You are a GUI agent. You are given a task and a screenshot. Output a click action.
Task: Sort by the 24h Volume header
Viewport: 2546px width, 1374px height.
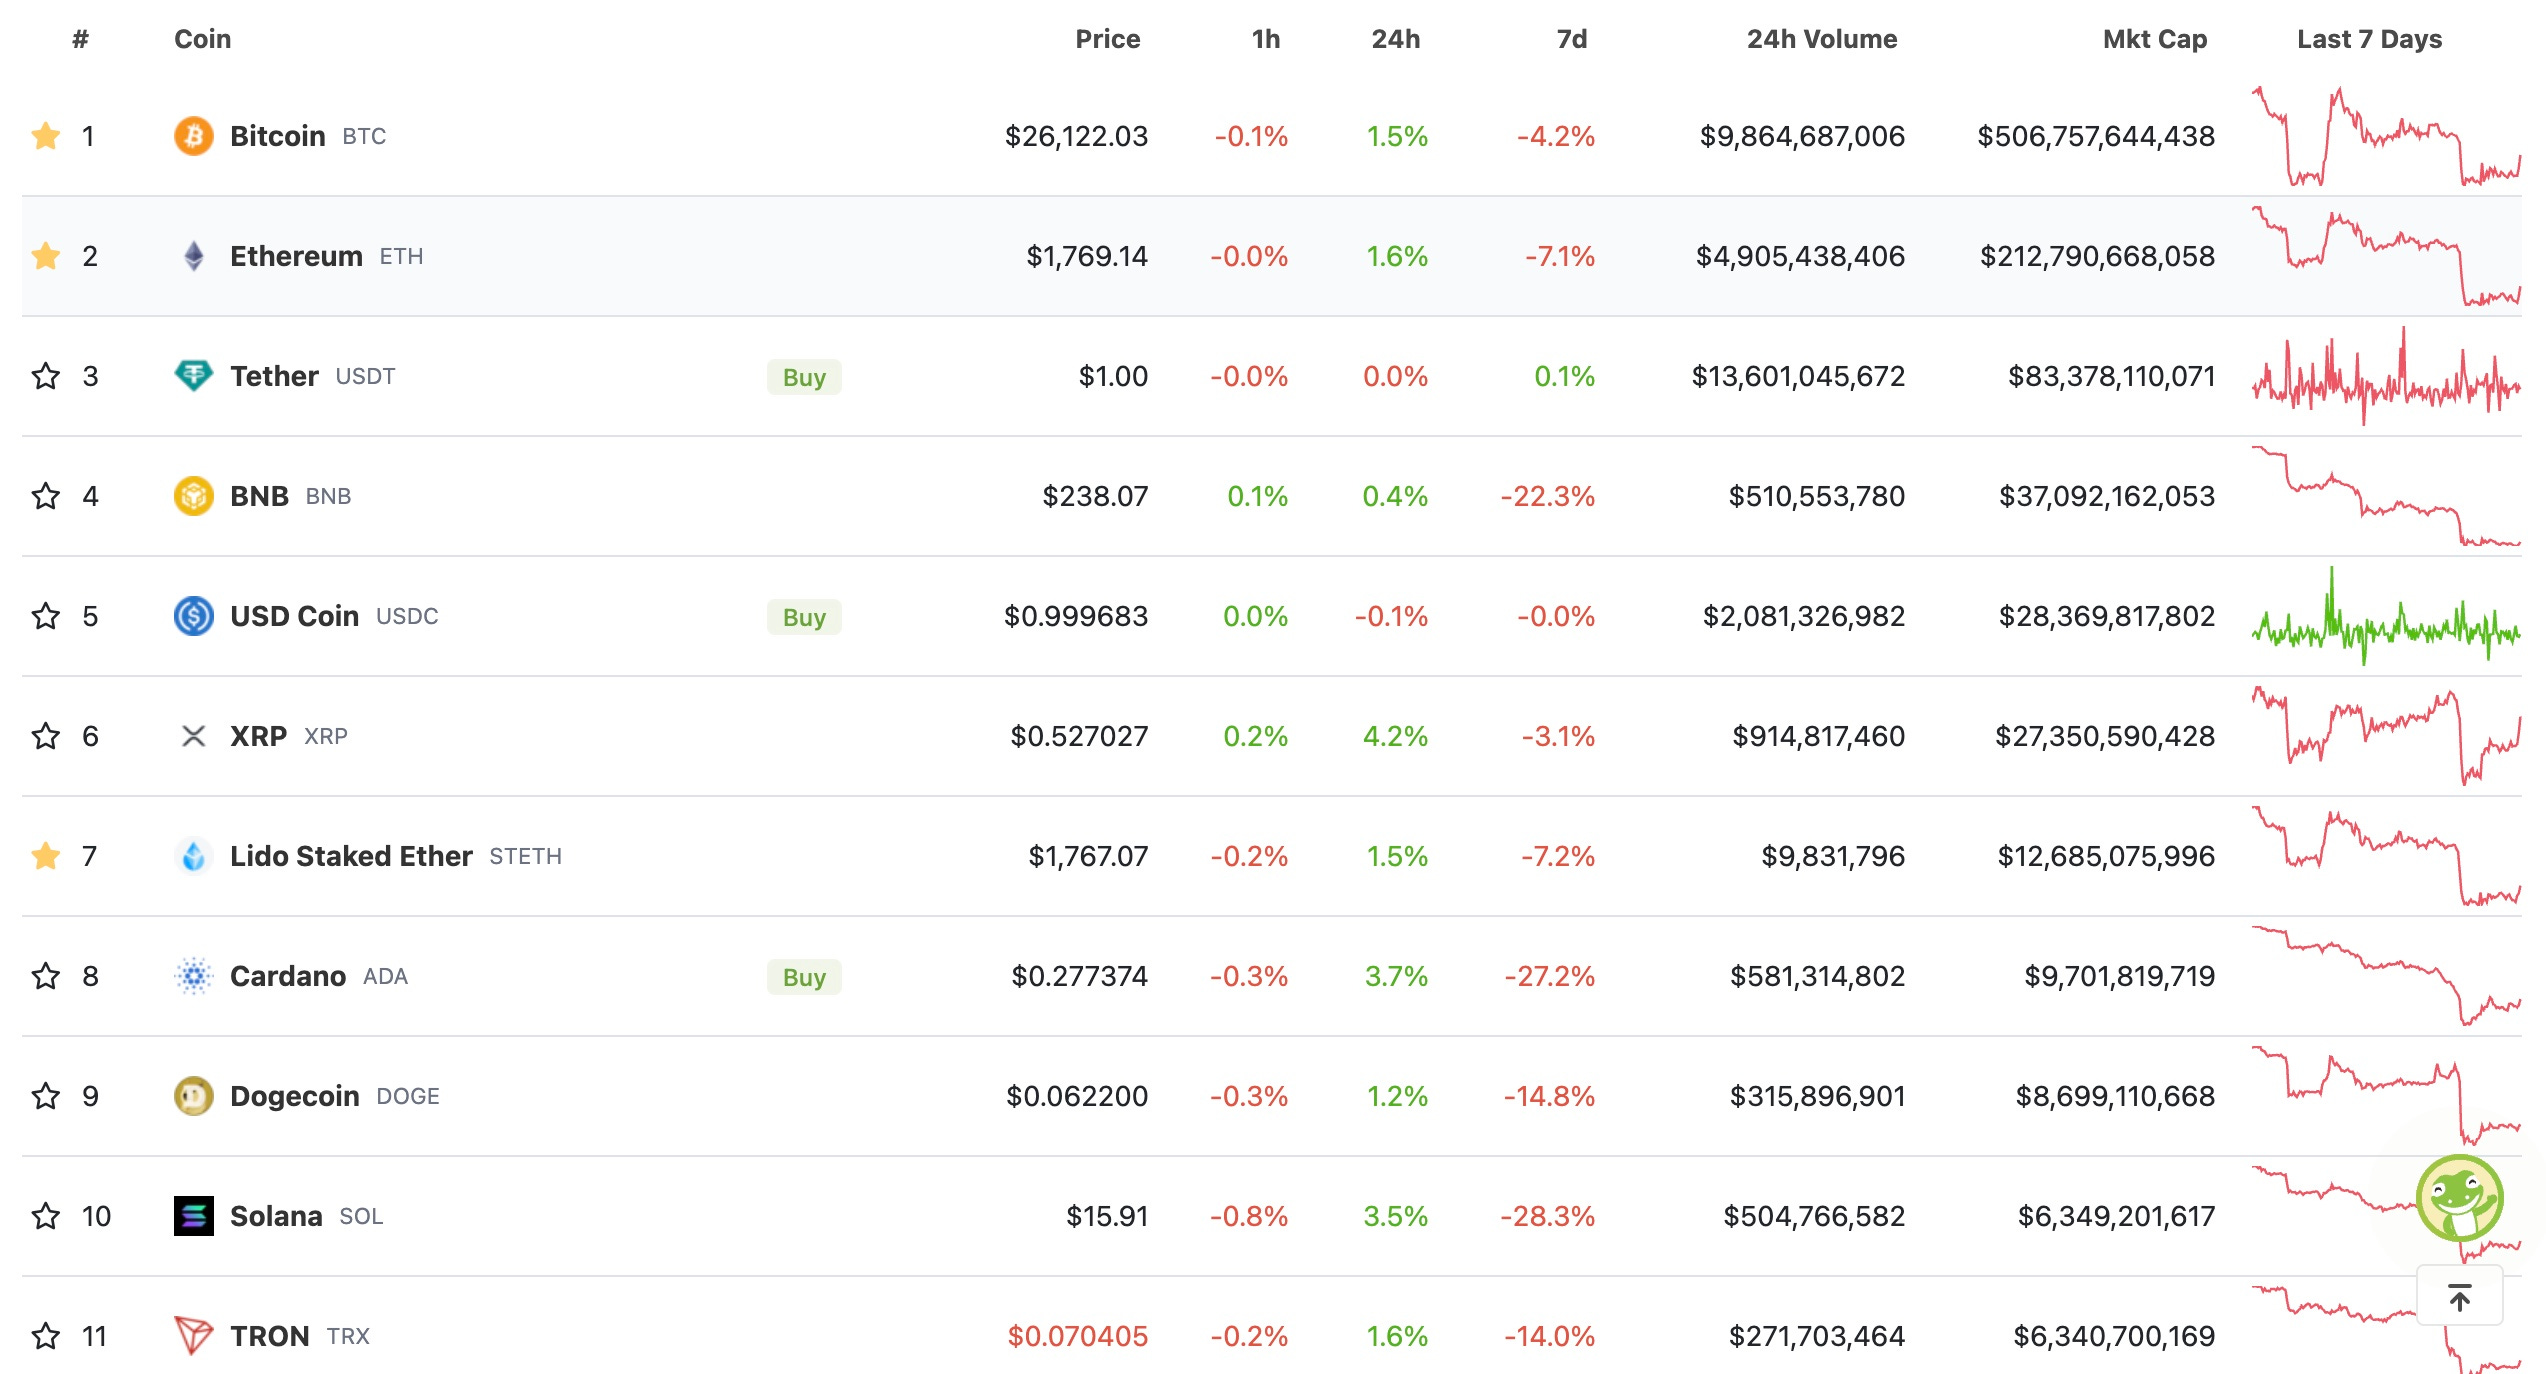click(1822, 39)
